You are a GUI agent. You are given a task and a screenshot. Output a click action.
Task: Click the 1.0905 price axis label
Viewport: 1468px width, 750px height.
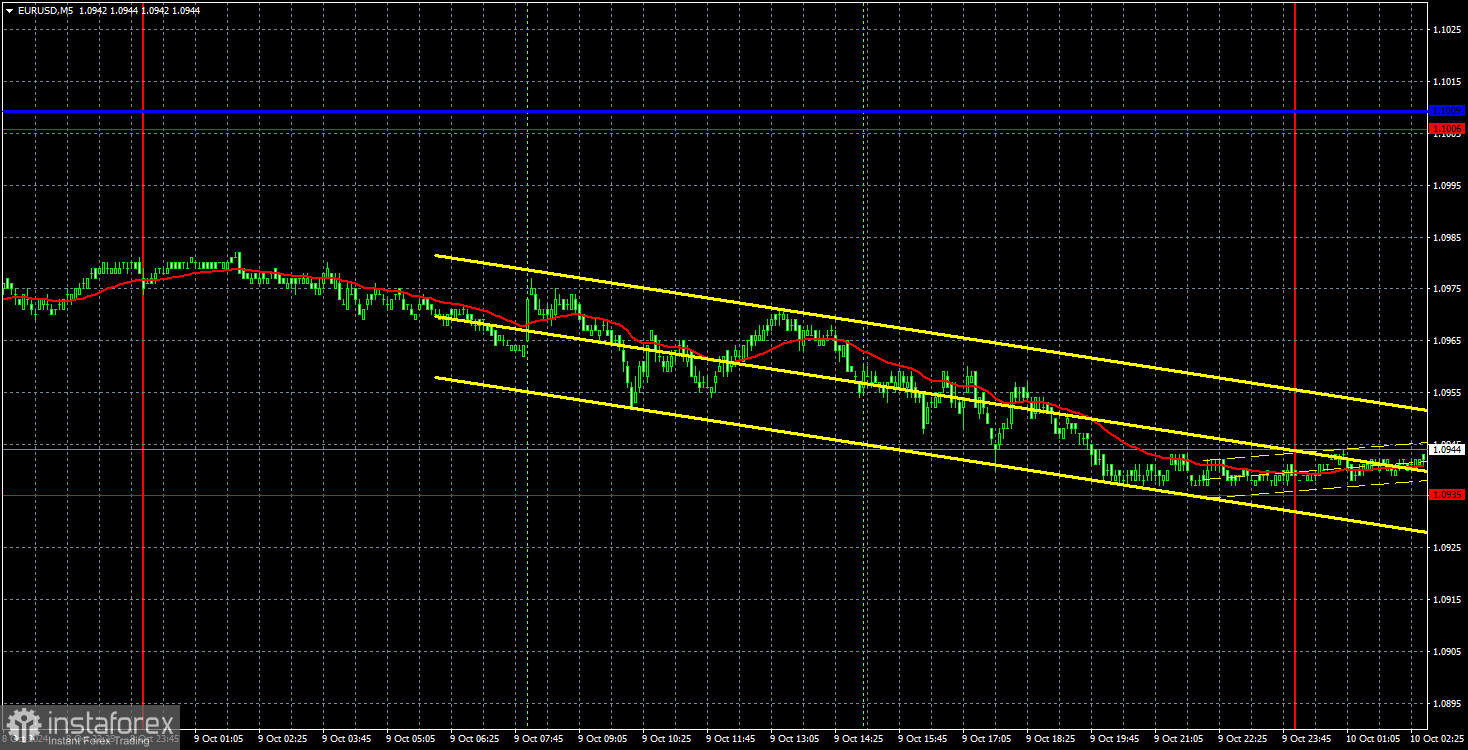click(x=1447, y=652)
